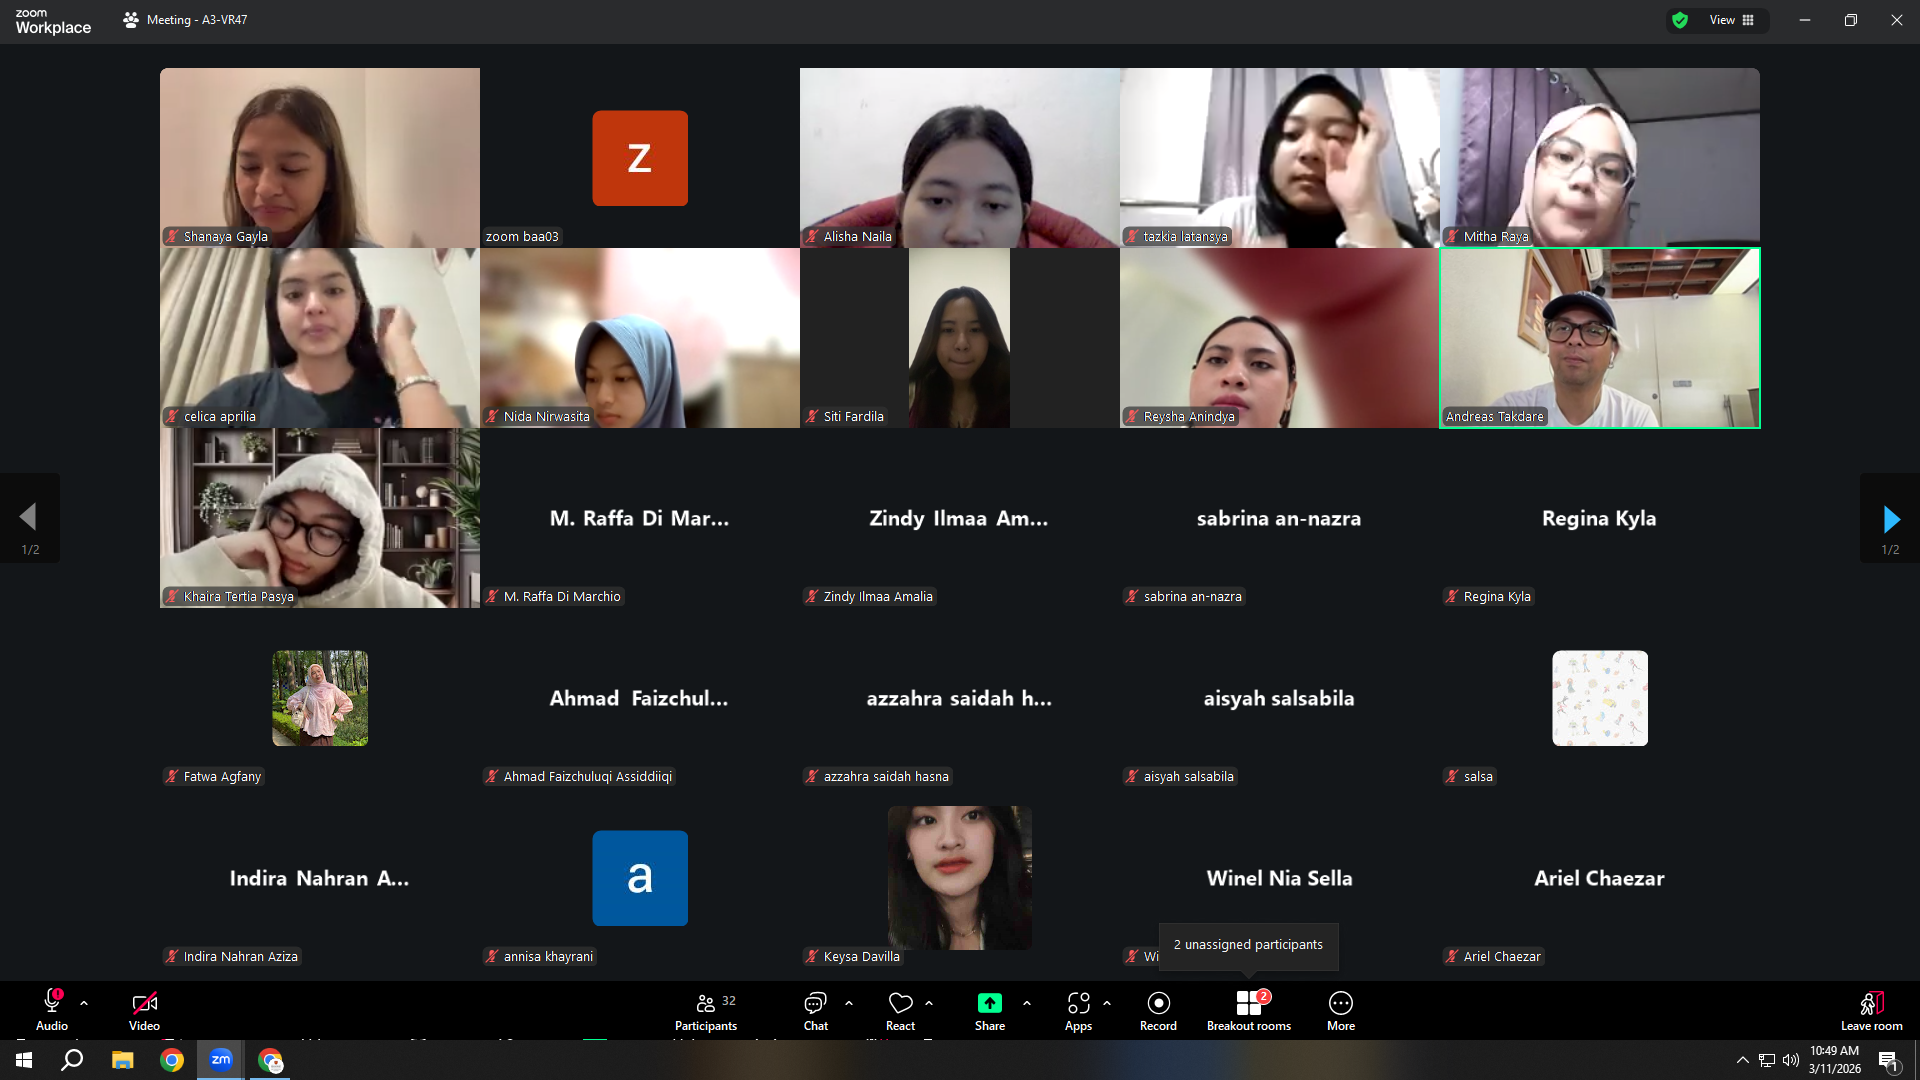Start screen Share
The image size is (1920, 1080).
[x=989, y=1011]
